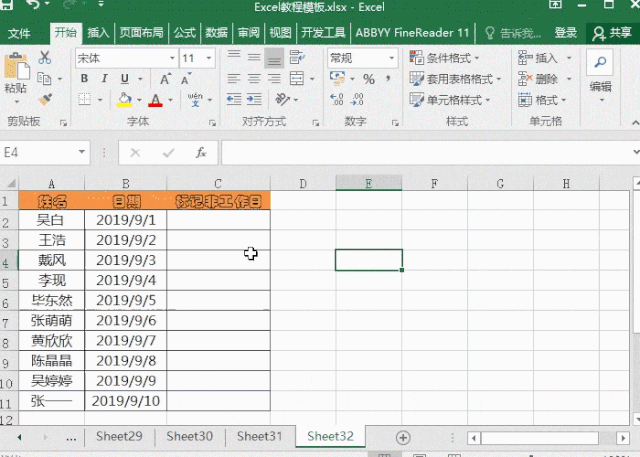Apply yellow fill color bucket
640x457 pixels.
click(124, 99)
